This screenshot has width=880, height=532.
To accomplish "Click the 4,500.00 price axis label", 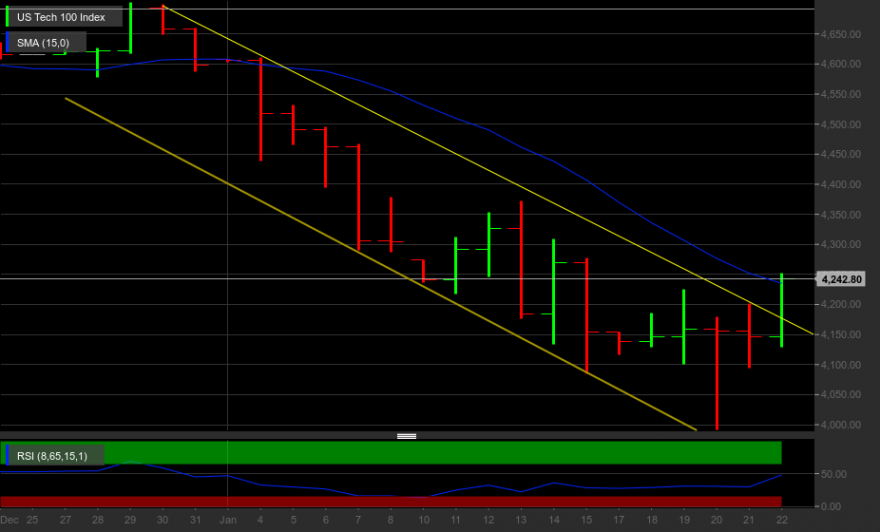I will 840,125.
